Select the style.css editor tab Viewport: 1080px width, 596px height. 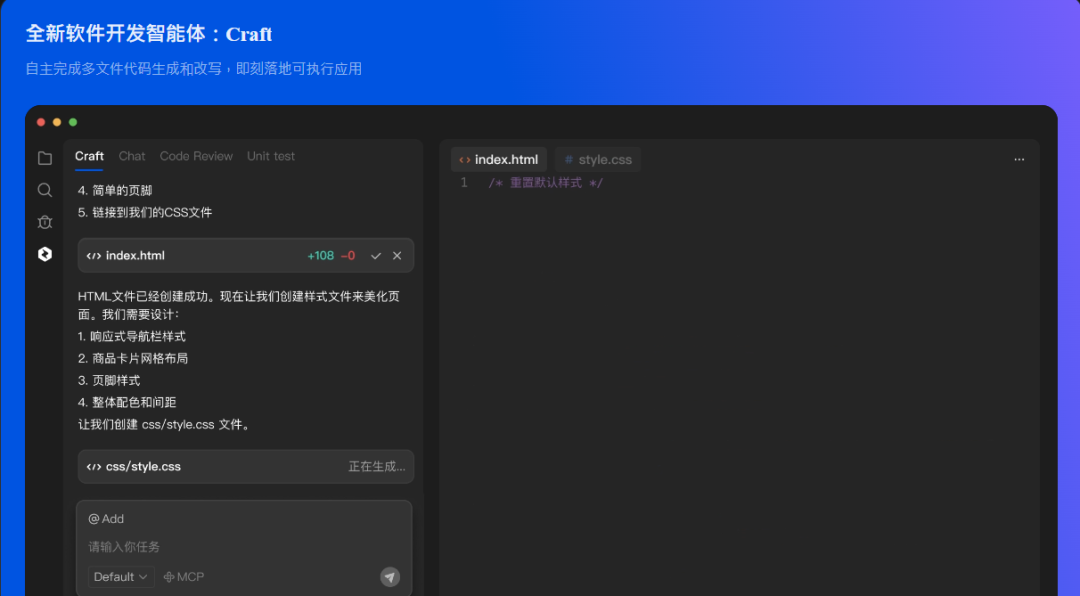(x=598, y=159)
